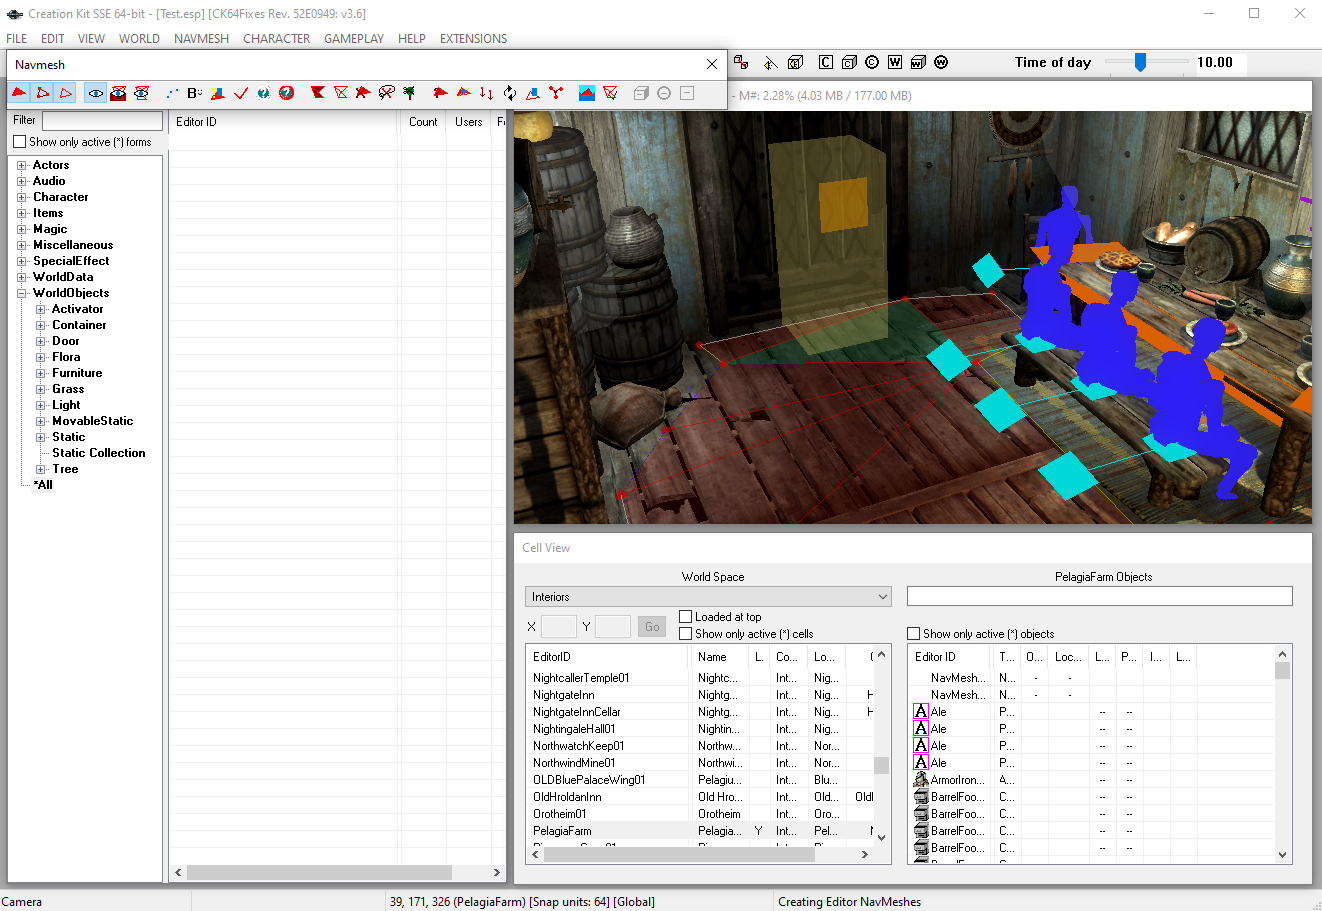This screenshot has height=911, width=1322.
Task: Click the cube with letter C icon
Action: pyautogui.click(x=849, y=62)
